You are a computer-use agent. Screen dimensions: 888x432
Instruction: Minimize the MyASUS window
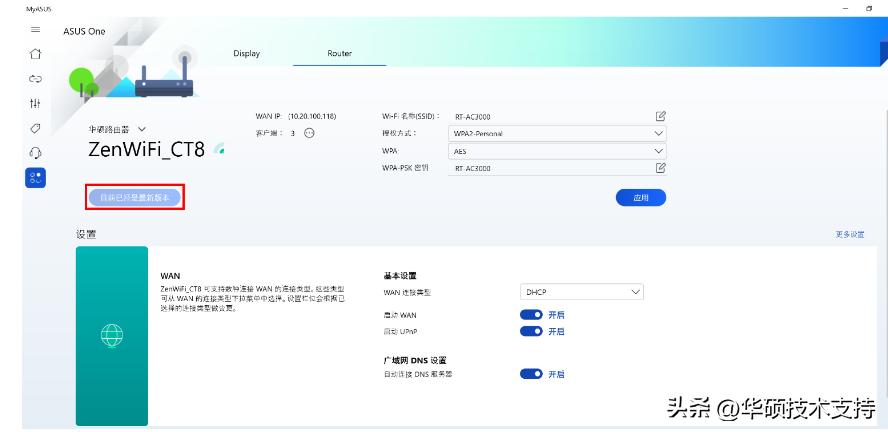click(x=845, y=8)
